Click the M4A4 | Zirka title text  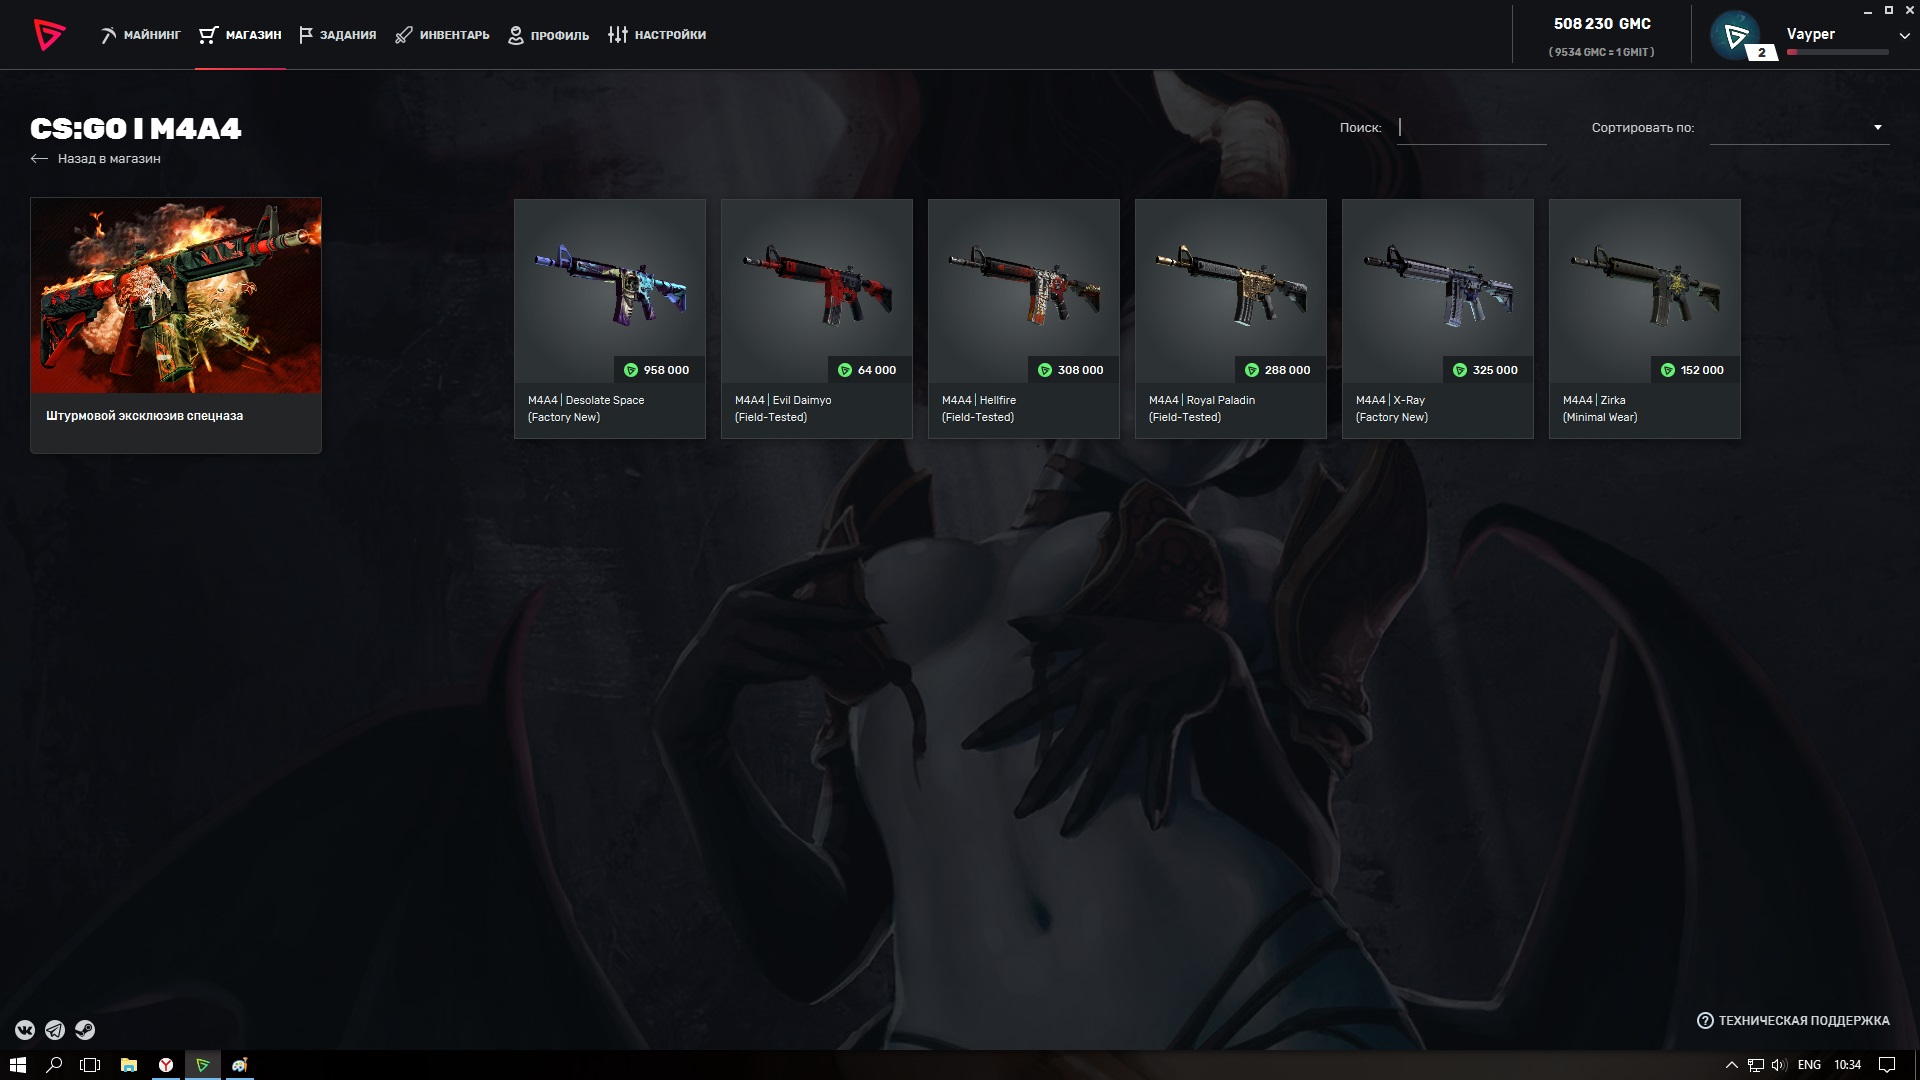1594,400
